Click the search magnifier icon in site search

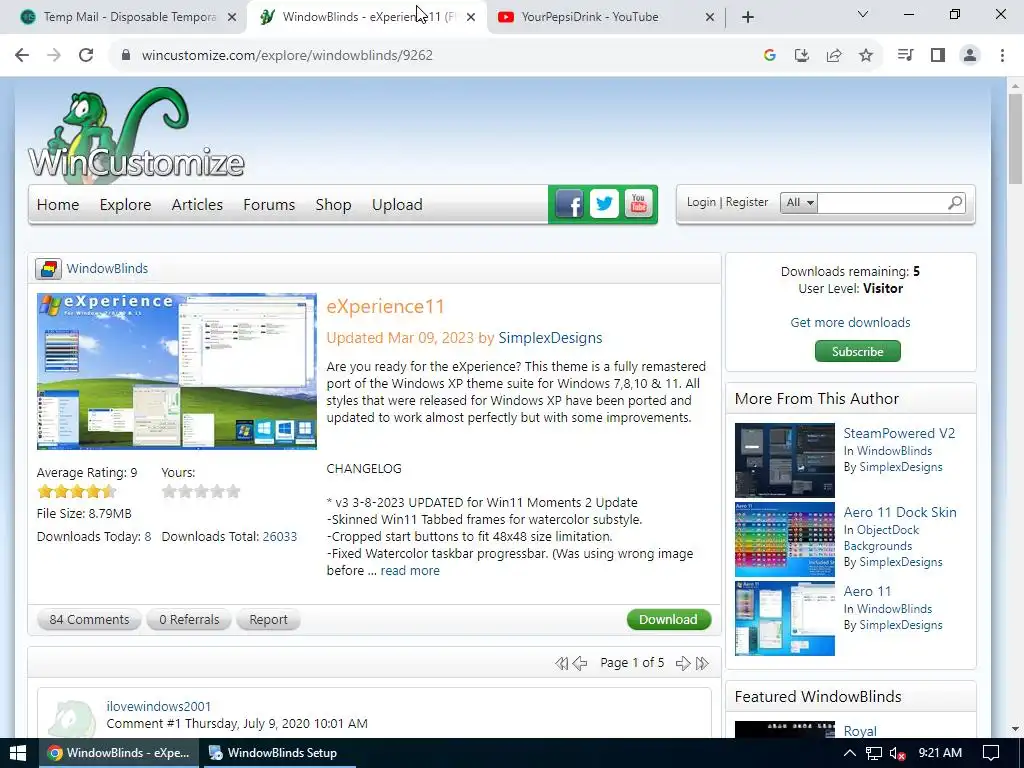point(955,203)
